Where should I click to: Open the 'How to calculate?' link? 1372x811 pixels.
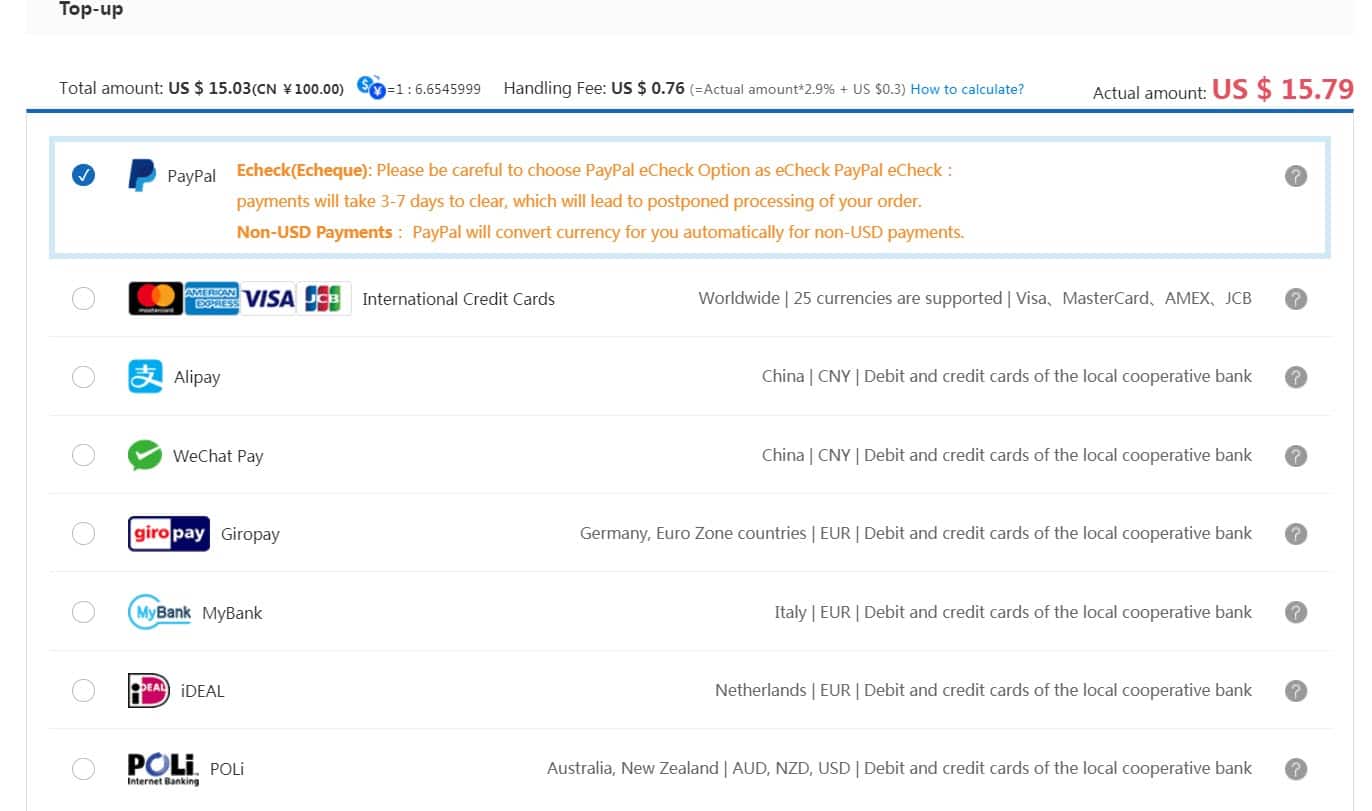click(x=967, y=89)
